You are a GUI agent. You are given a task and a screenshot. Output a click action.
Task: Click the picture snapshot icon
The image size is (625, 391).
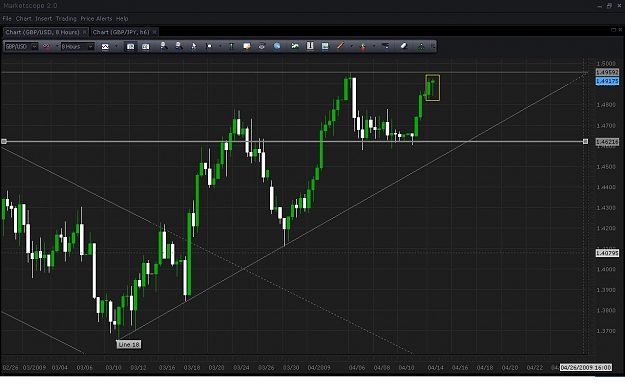coord(325,46)
